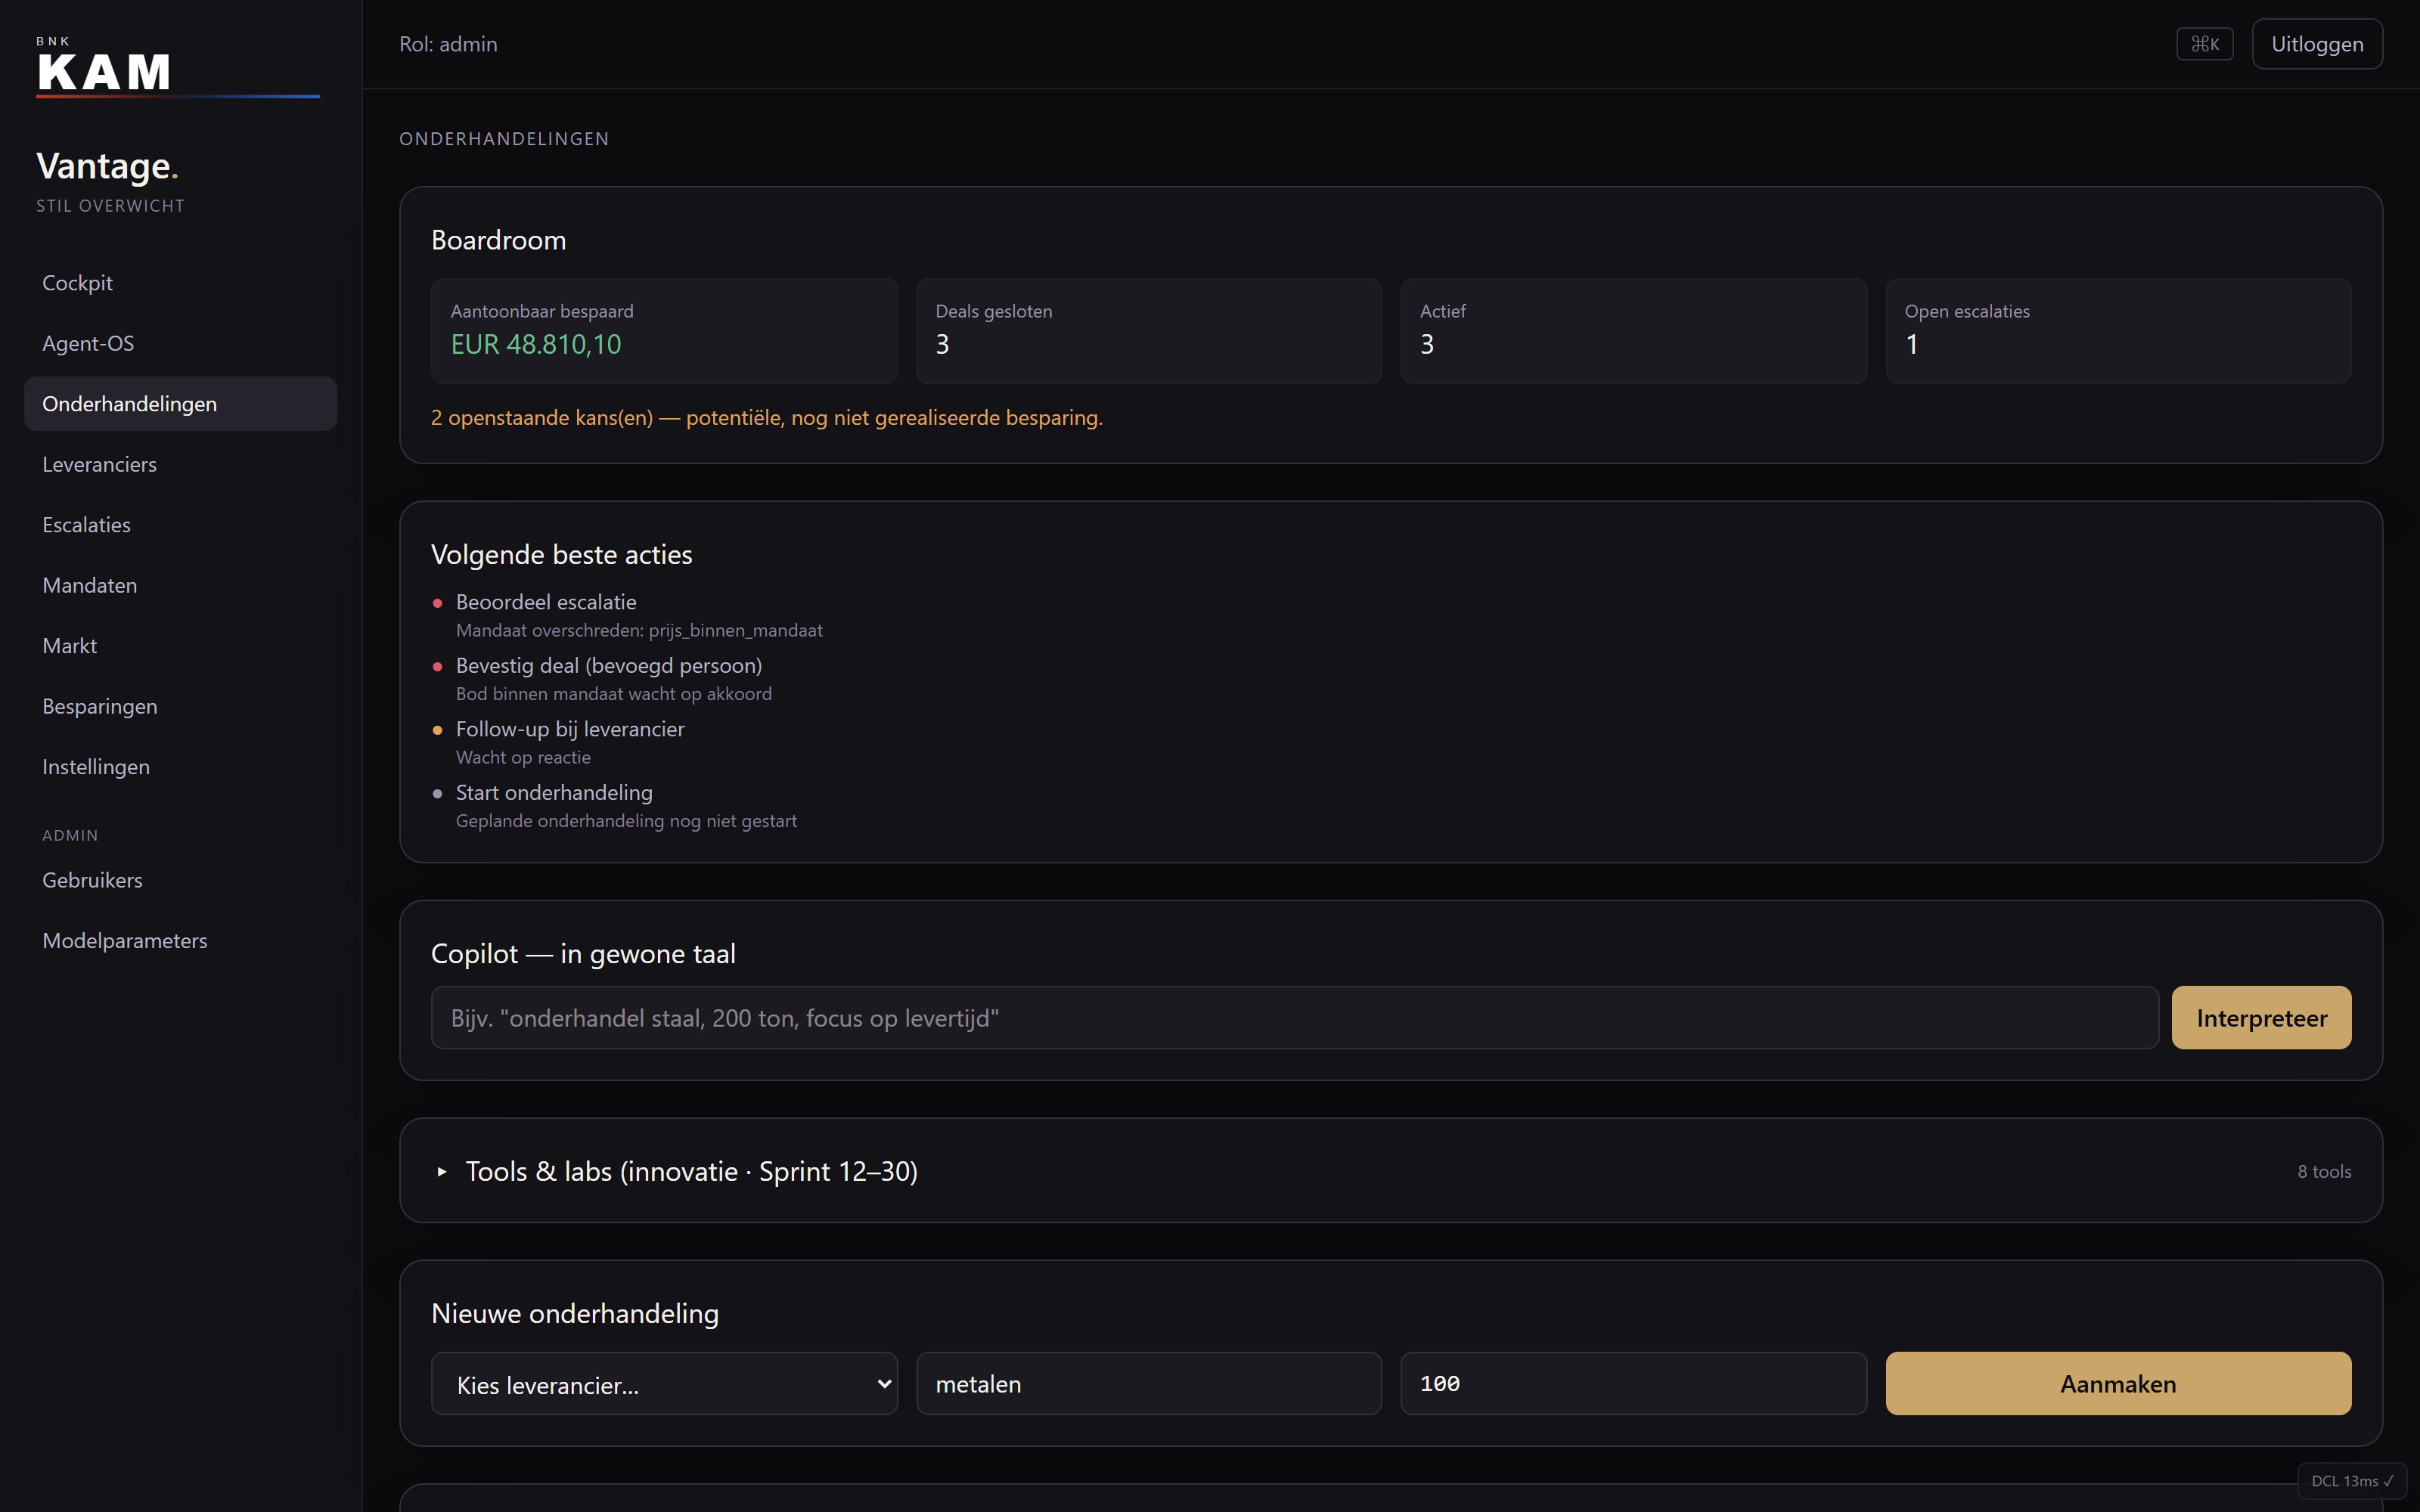Open the Kies leverancier dropdown
Image resolution: width=2420 pixels, height=1512 pixels.
click(x=664, y=1384)
